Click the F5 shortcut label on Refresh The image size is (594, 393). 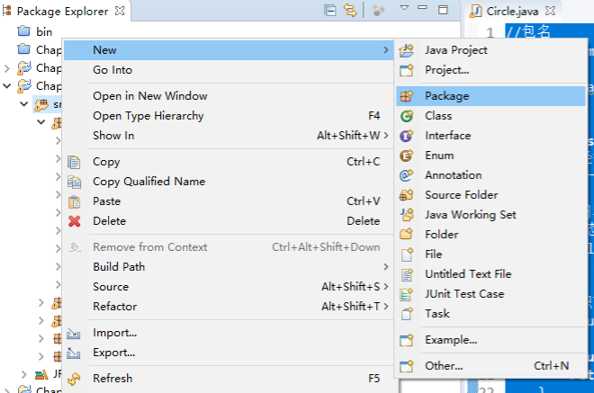374,379
